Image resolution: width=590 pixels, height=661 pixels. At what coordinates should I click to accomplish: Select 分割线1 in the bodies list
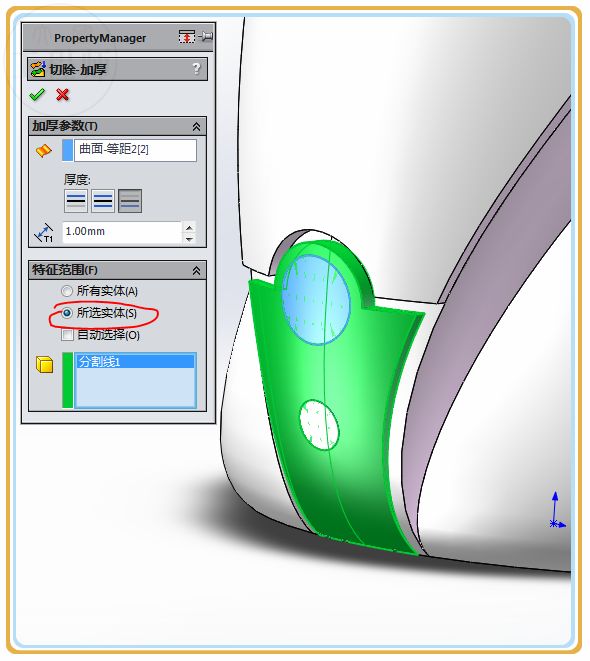pos(135,362)
